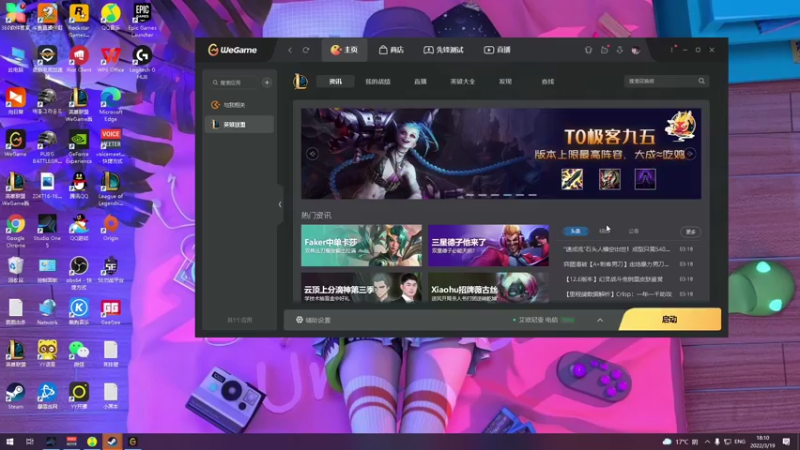Open 辅助设置 settings with the gear

tap(313, 320)
